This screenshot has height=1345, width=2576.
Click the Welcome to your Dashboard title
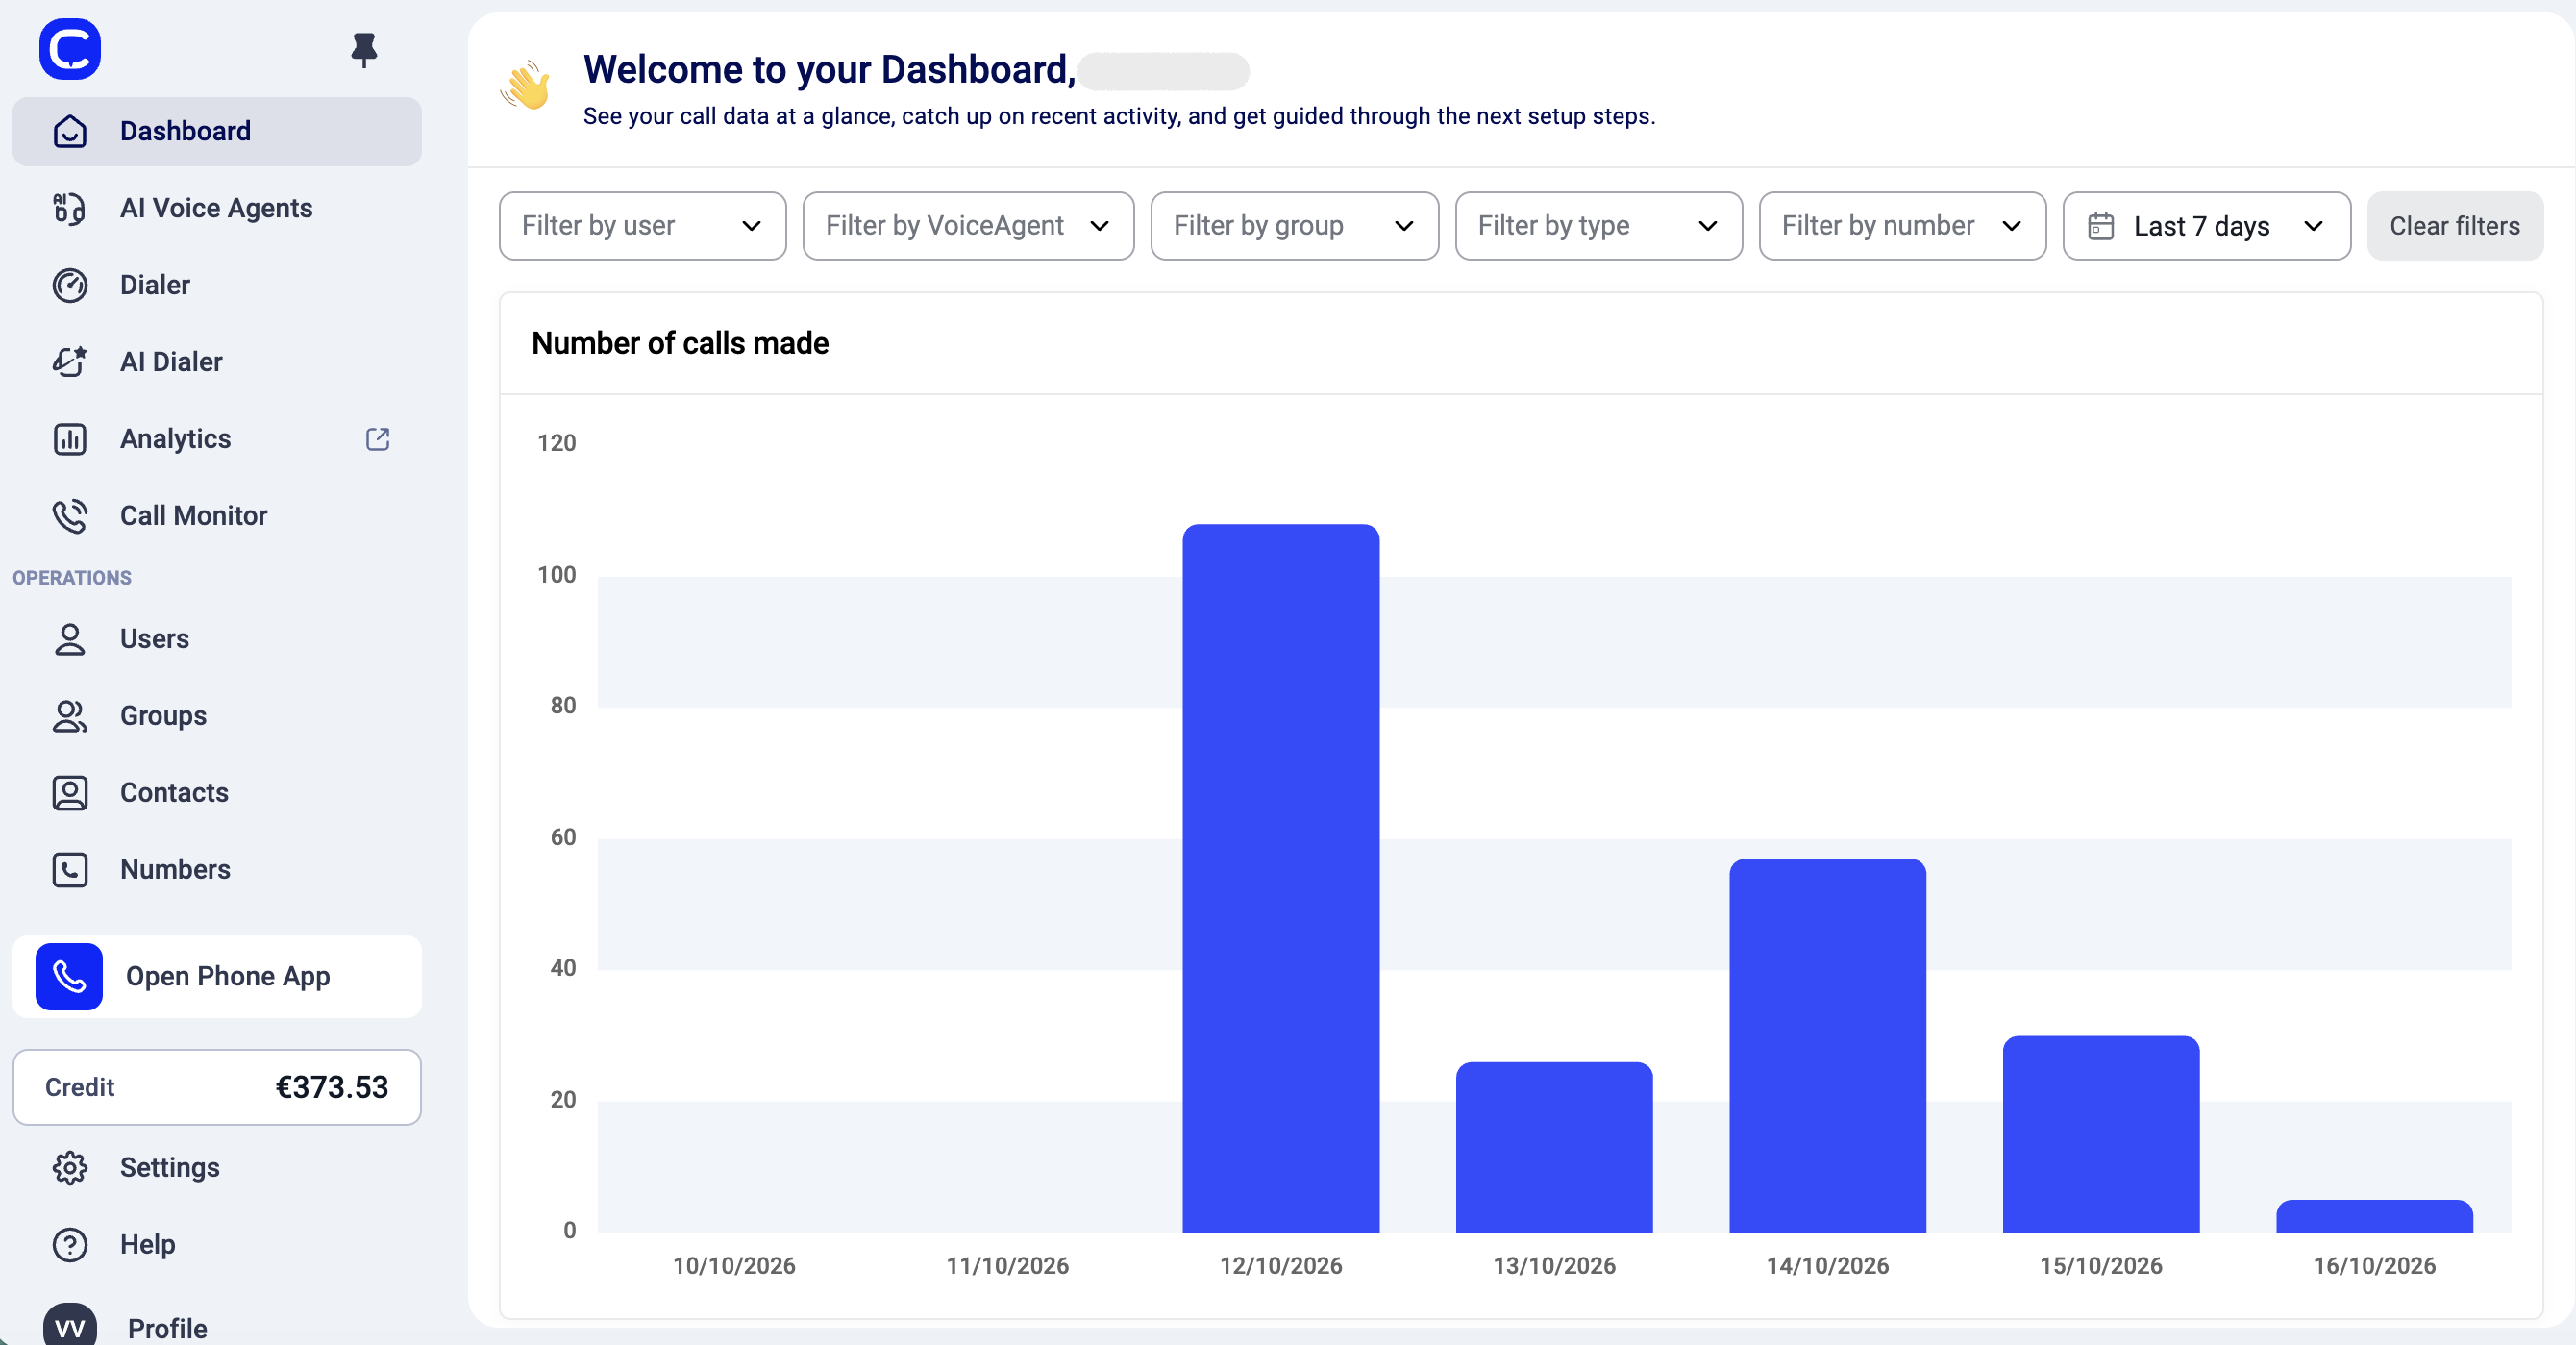point(830,70)
